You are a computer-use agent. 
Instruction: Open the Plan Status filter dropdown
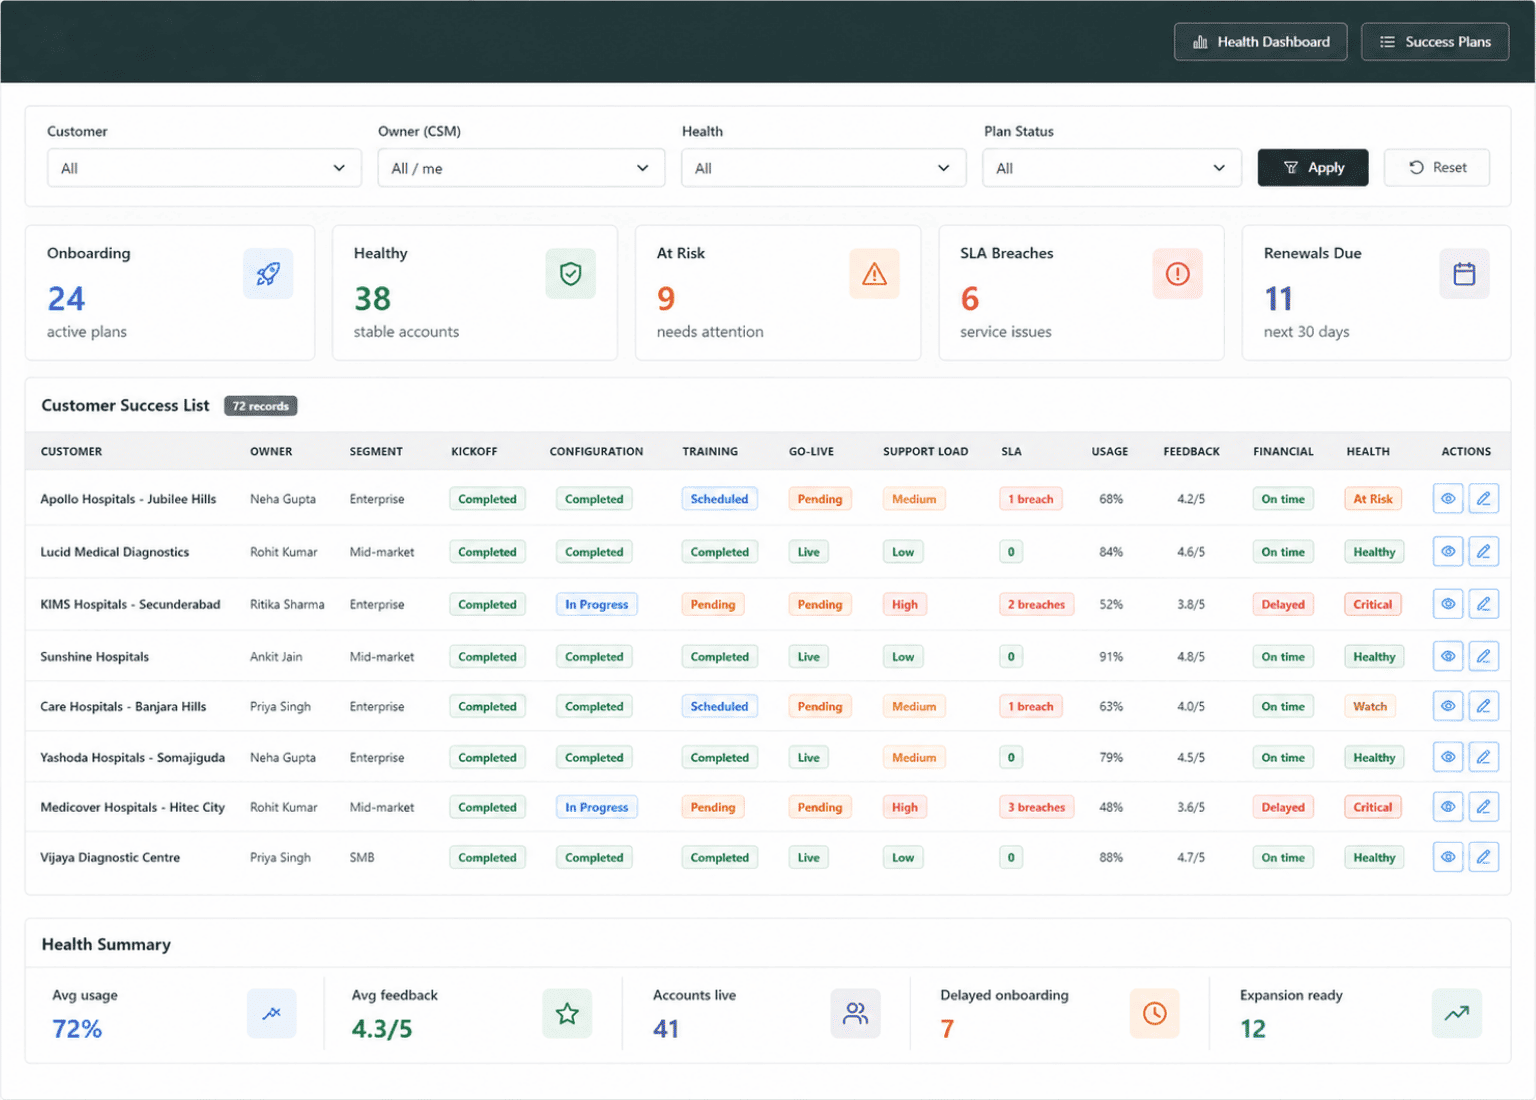(1112, 168)
